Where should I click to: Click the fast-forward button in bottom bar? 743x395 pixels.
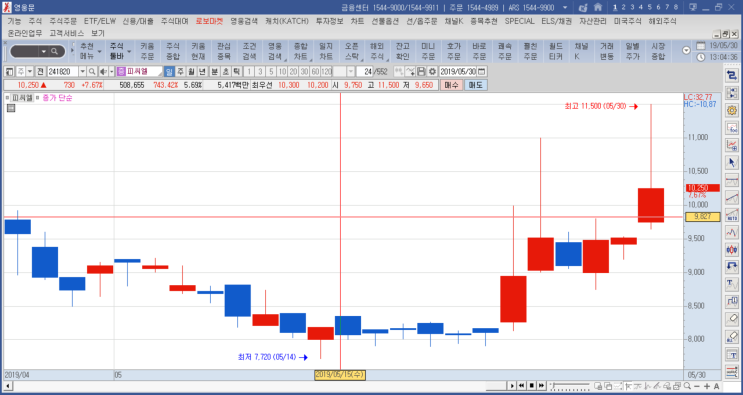click(x=541, y=386)
